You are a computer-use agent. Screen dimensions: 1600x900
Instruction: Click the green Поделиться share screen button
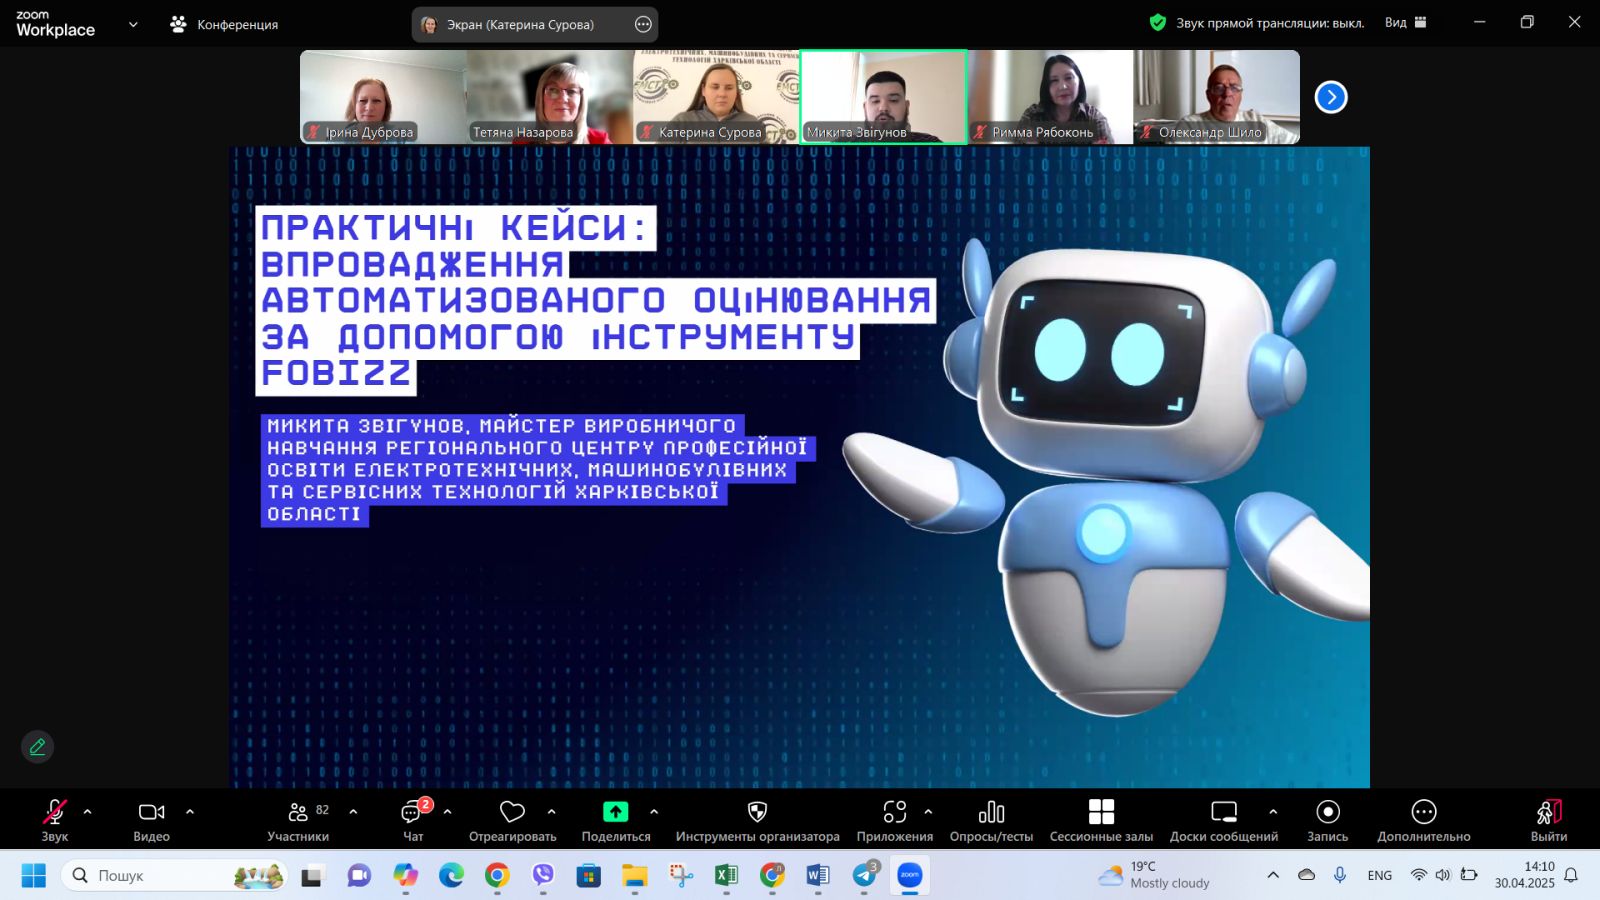(616, 820)
